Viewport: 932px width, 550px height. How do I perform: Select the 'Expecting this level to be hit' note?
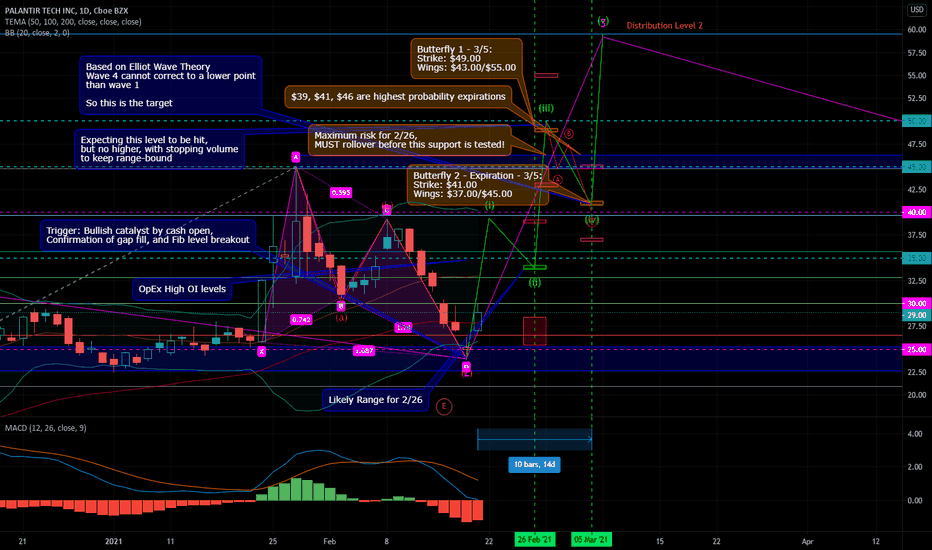pos(159,149)
